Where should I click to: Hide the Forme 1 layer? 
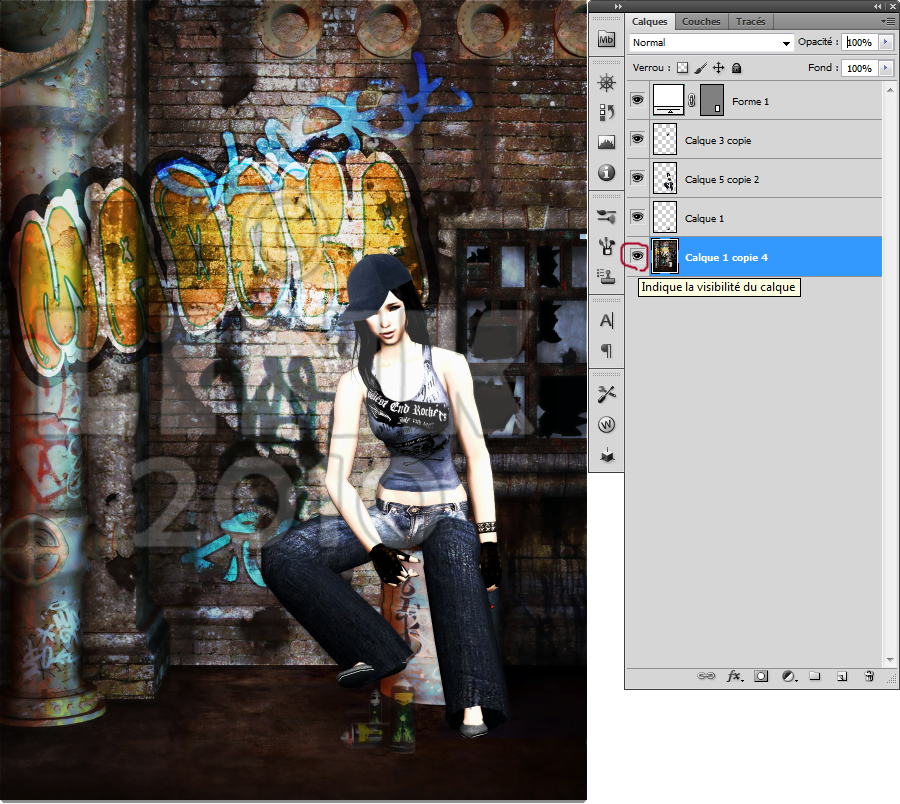coord(637,100)
